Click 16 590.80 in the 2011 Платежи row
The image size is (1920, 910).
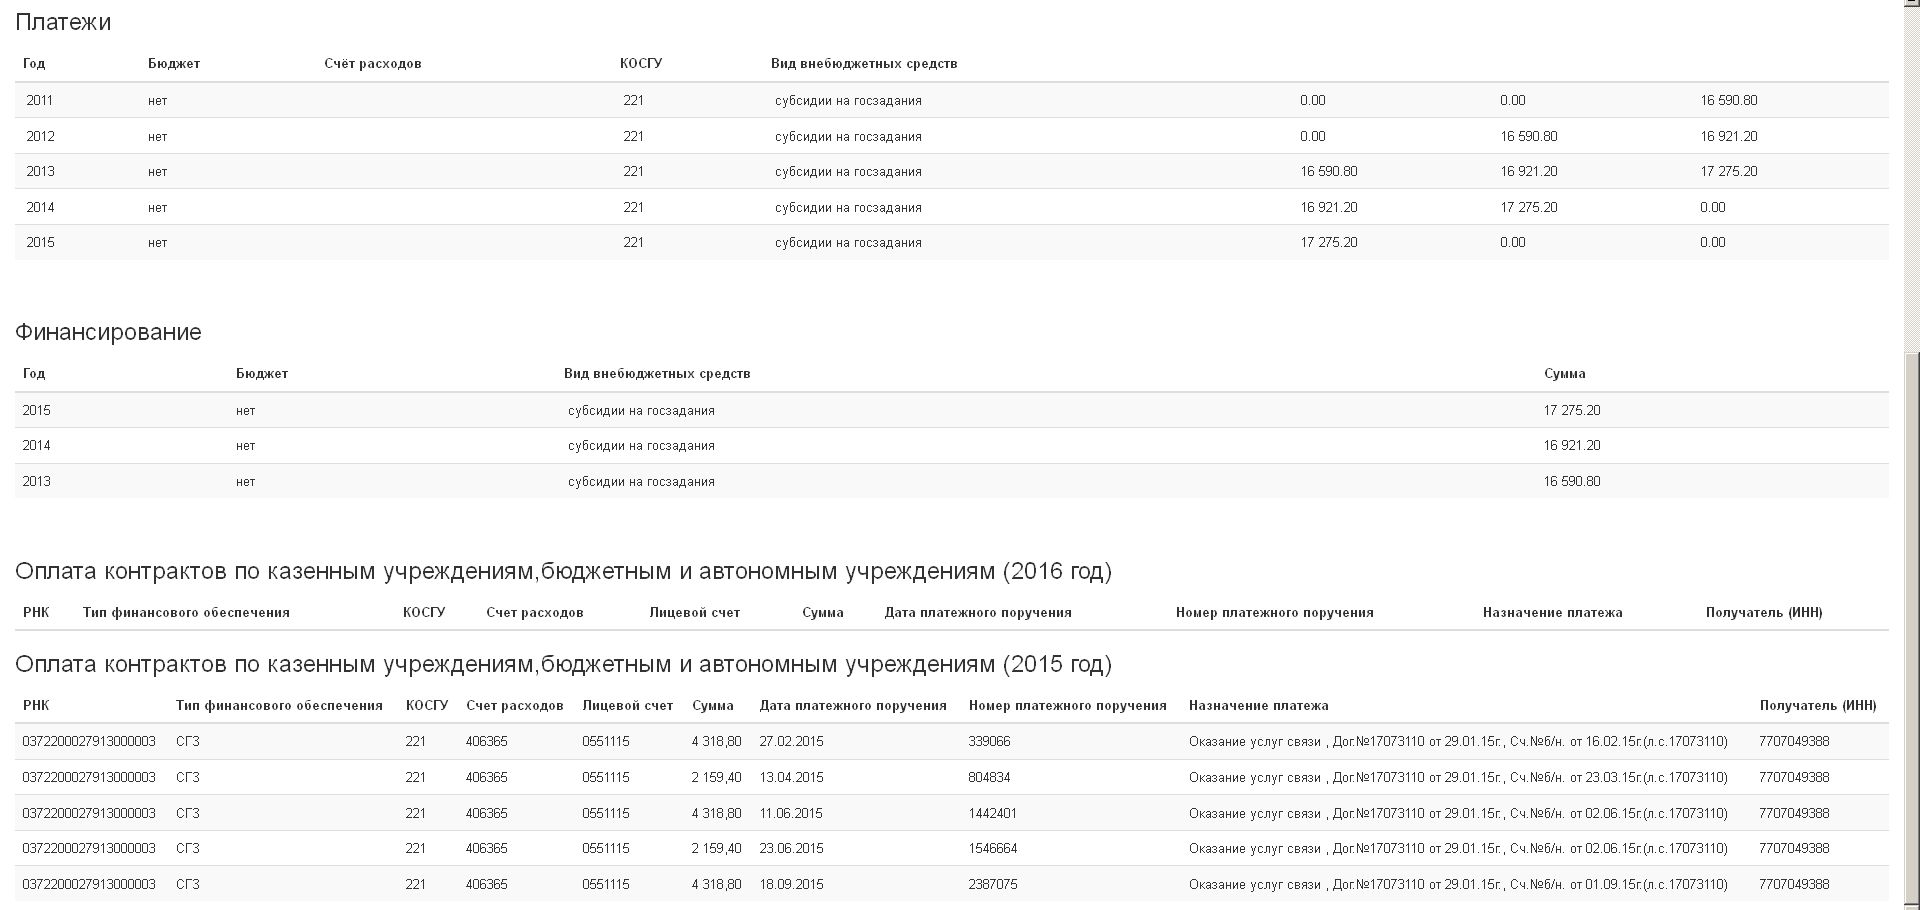pyautogui.click(x=1729, y=100)
